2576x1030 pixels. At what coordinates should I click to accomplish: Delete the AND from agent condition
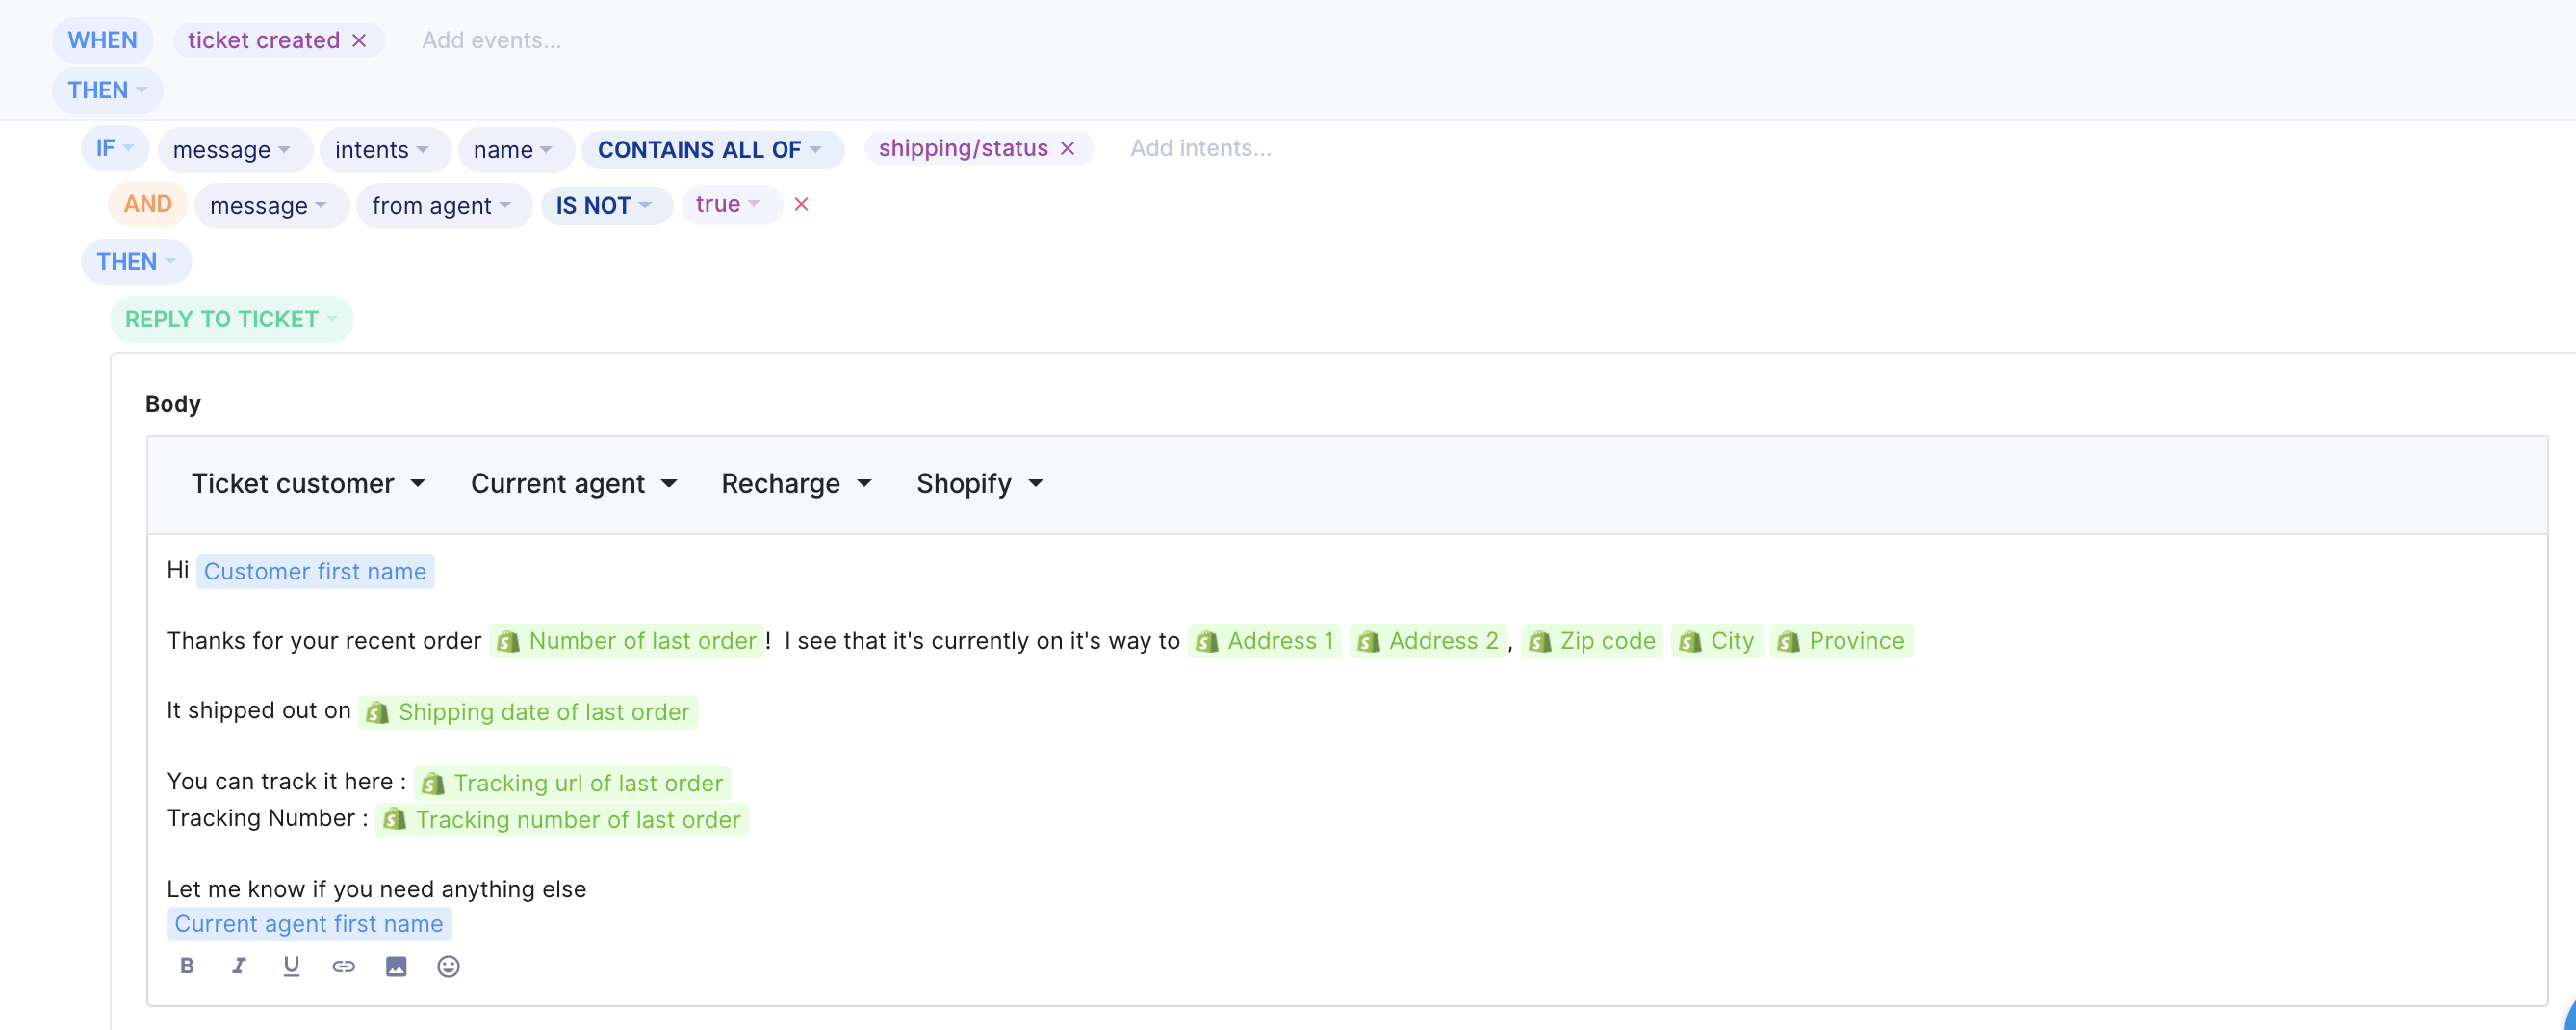(x=801, y=204)
